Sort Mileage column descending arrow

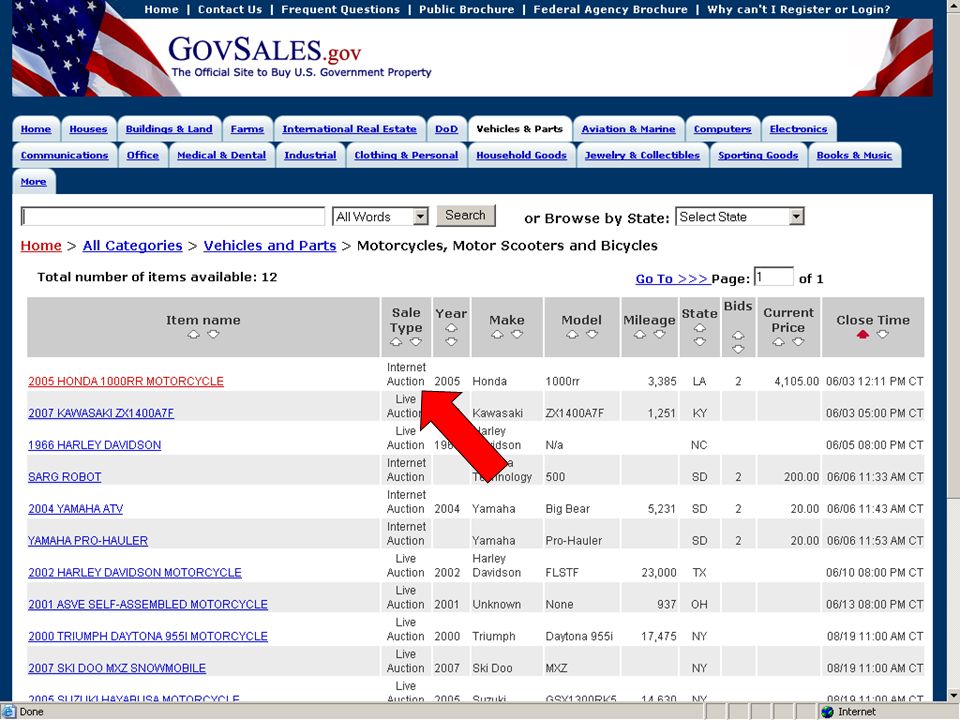click(x=659, y=335)
